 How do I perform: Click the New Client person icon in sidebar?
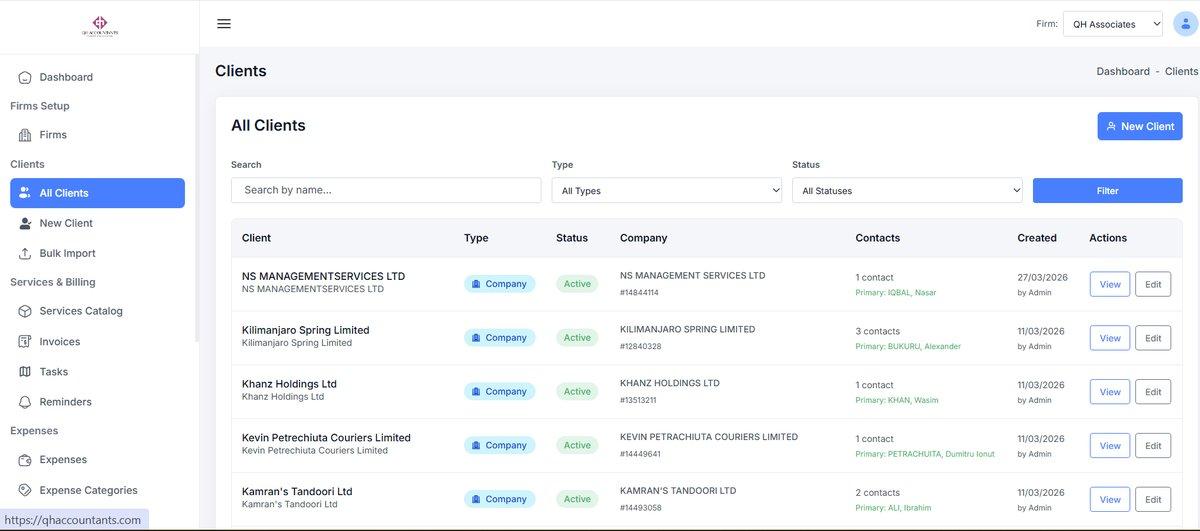click(25, 223)
